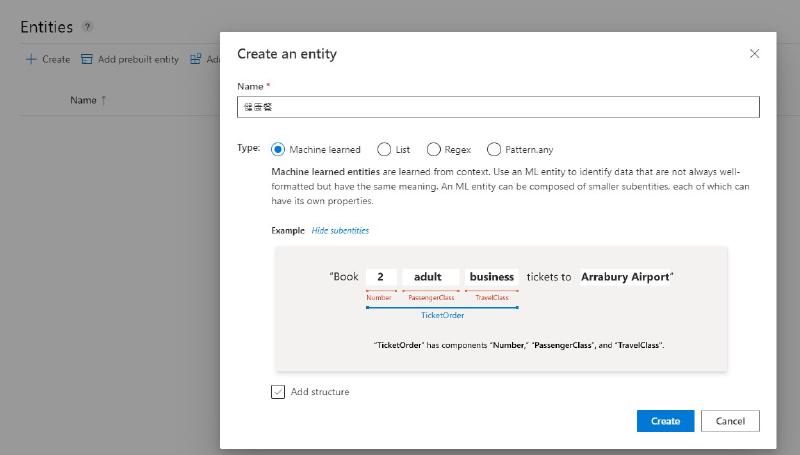Click inside the entity Name text field
The width and height of the screenshot is (800, 455).
pos(498,107)
